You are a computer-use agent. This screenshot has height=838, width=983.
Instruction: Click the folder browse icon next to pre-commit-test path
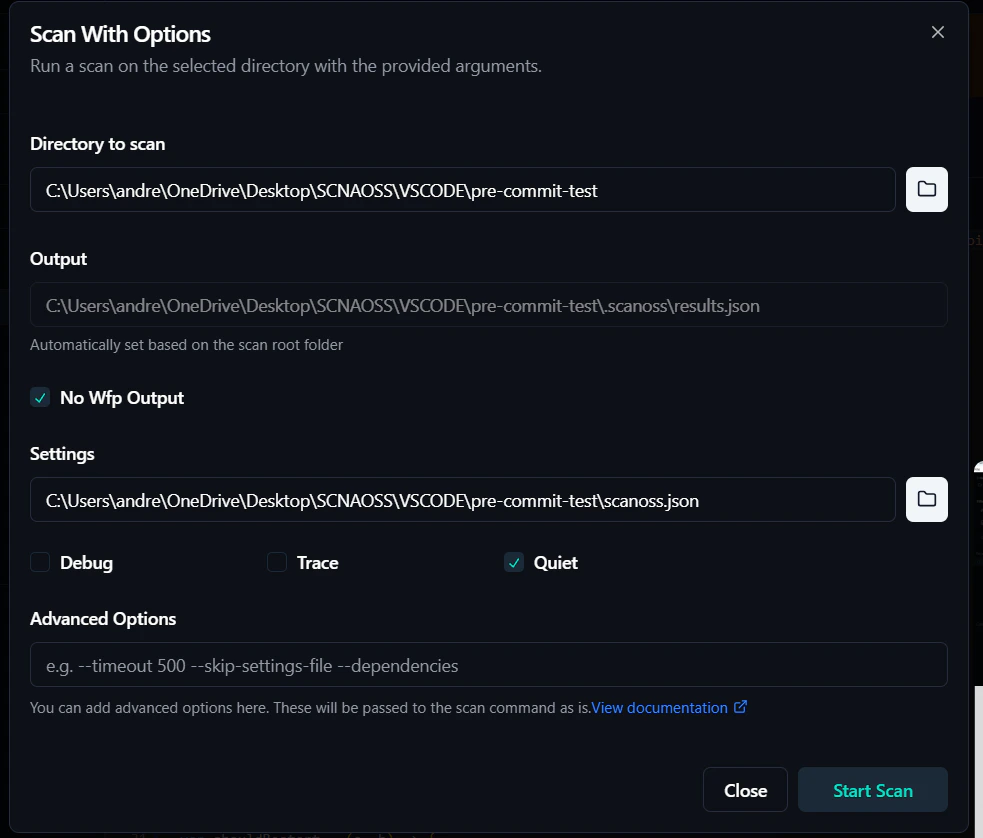point(926,189)
